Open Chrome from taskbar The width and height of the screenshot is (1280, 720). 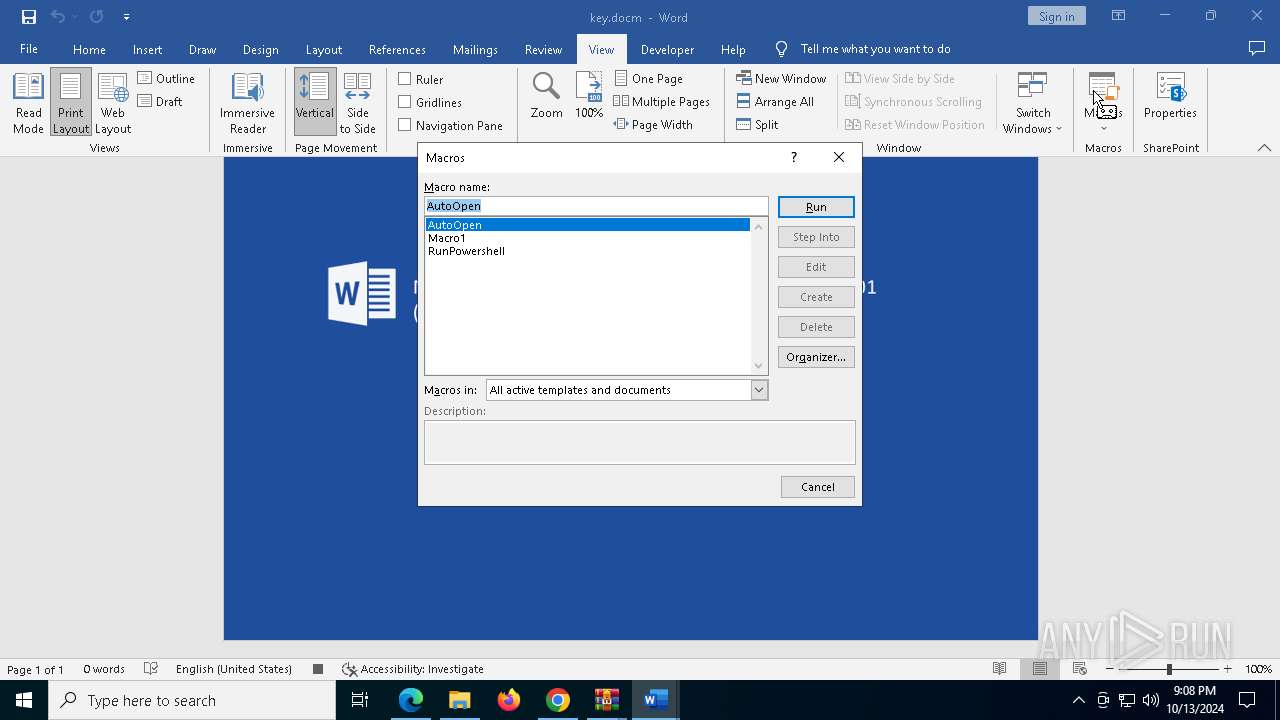(558, 700)
